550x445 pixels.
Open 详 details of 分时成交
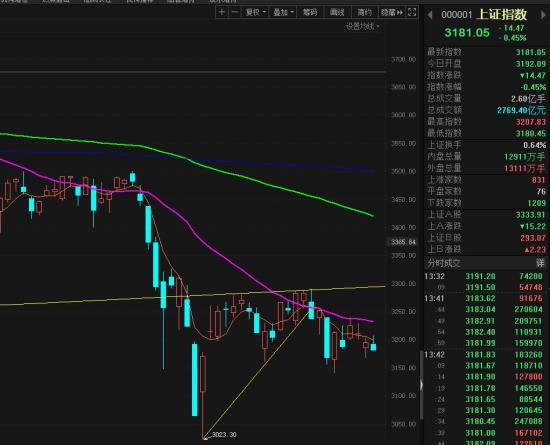click(x=540, y=263)
